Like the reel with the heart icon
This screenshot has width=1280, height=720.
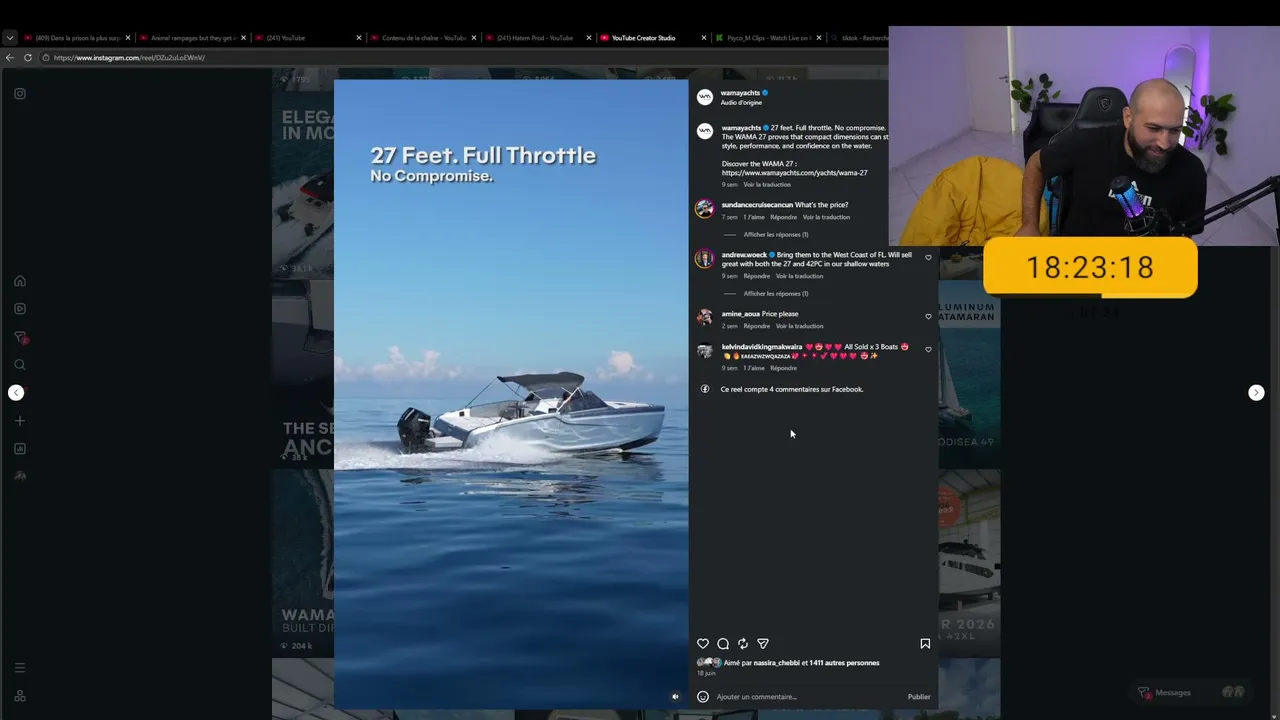703,644
